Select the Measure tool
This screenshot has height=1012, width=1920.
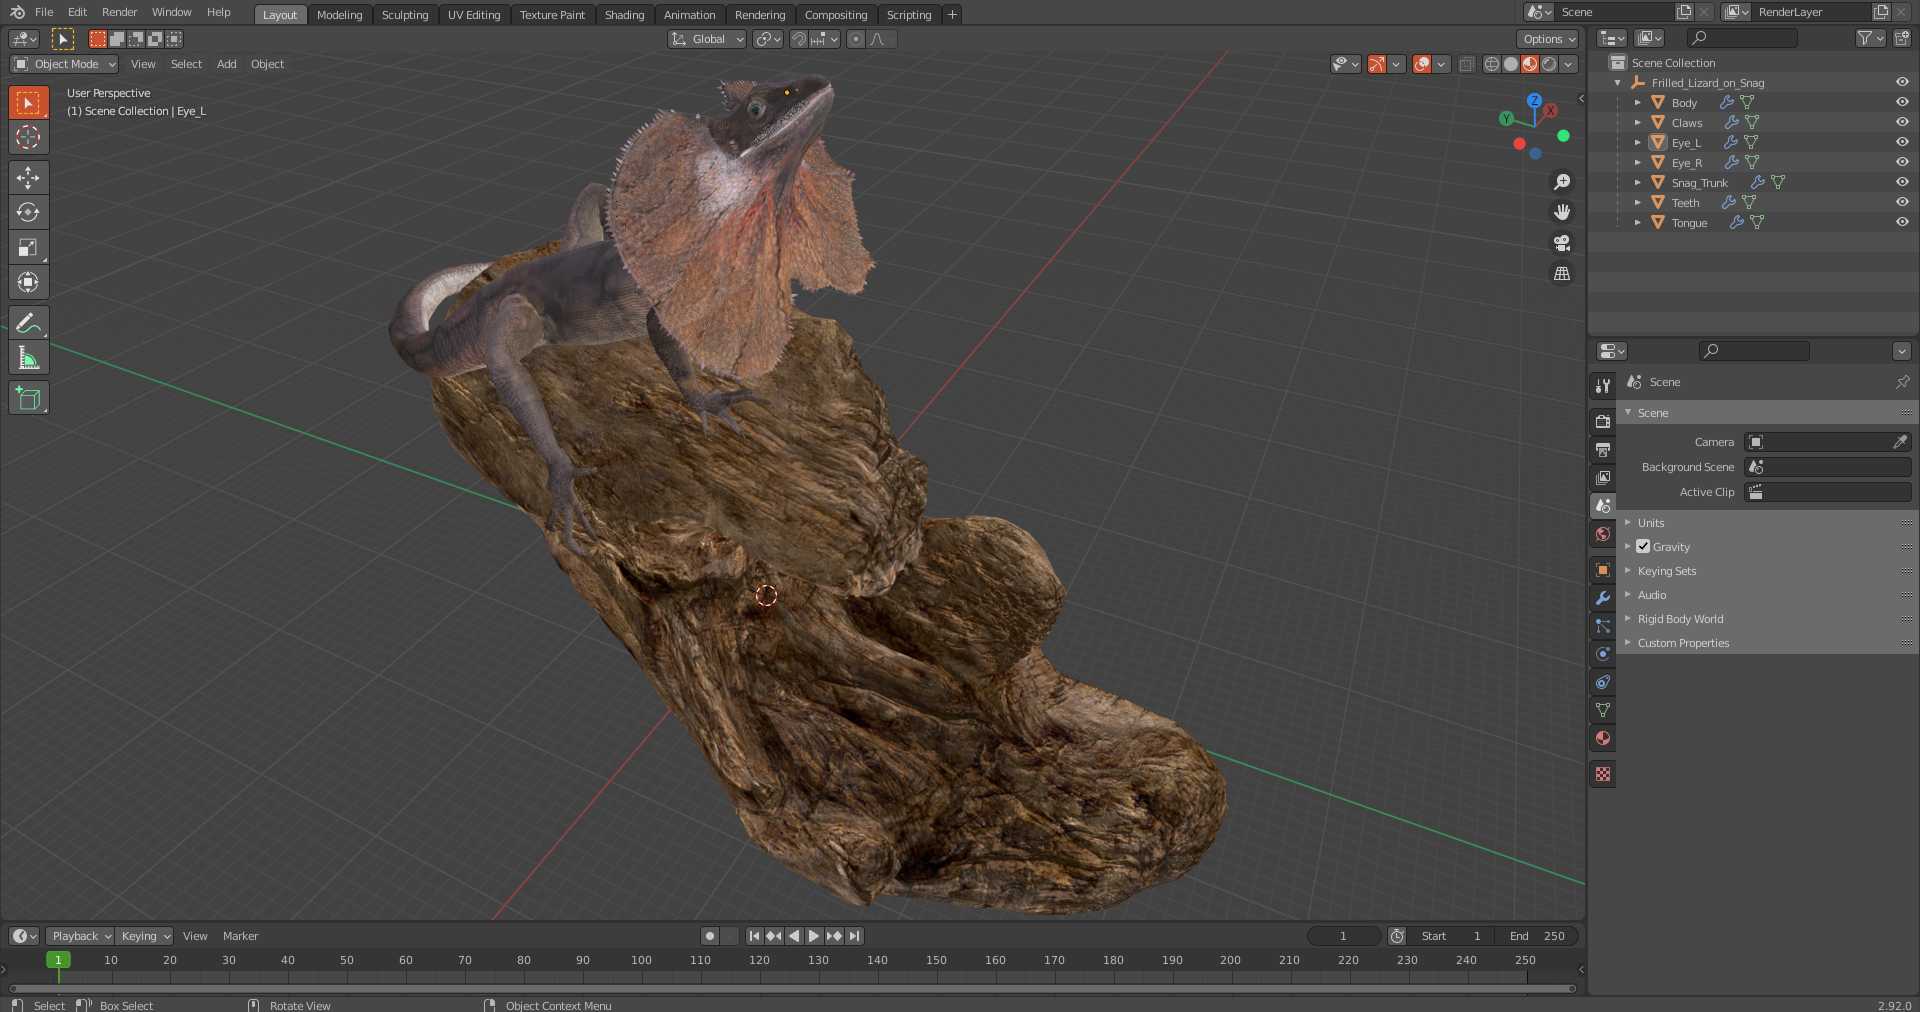pos(28,358)
